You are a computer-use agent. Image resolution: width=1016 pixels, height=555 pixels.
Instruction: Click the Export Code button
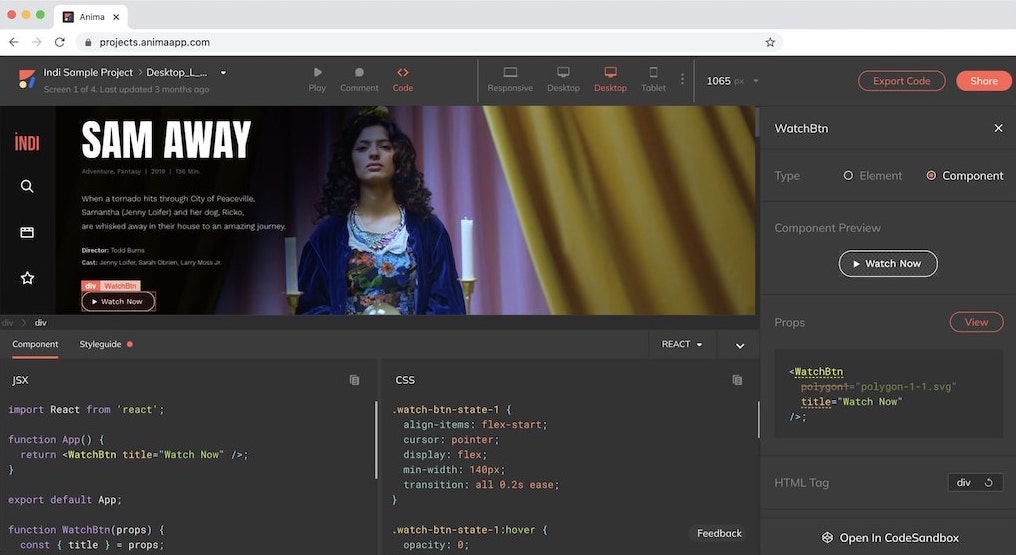pyautogui.click(x=901, y=81)
